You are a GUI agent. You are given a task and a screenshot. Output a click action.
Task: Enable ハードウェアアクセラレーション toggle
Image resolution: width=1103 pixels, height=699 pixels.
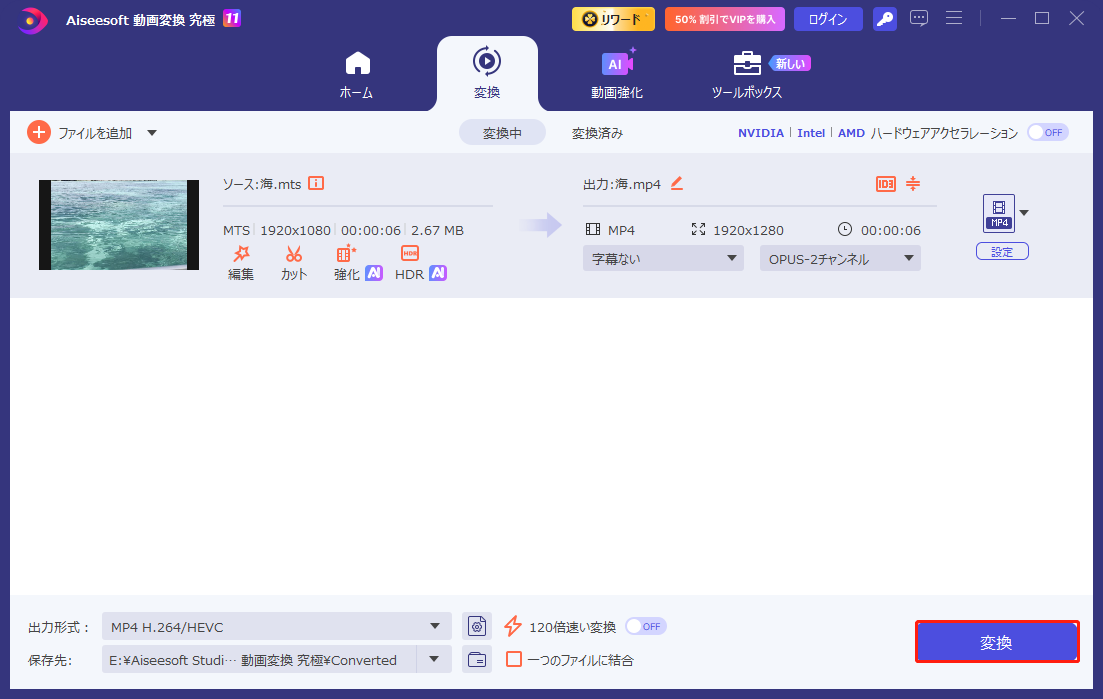[x=1047, y=131]
